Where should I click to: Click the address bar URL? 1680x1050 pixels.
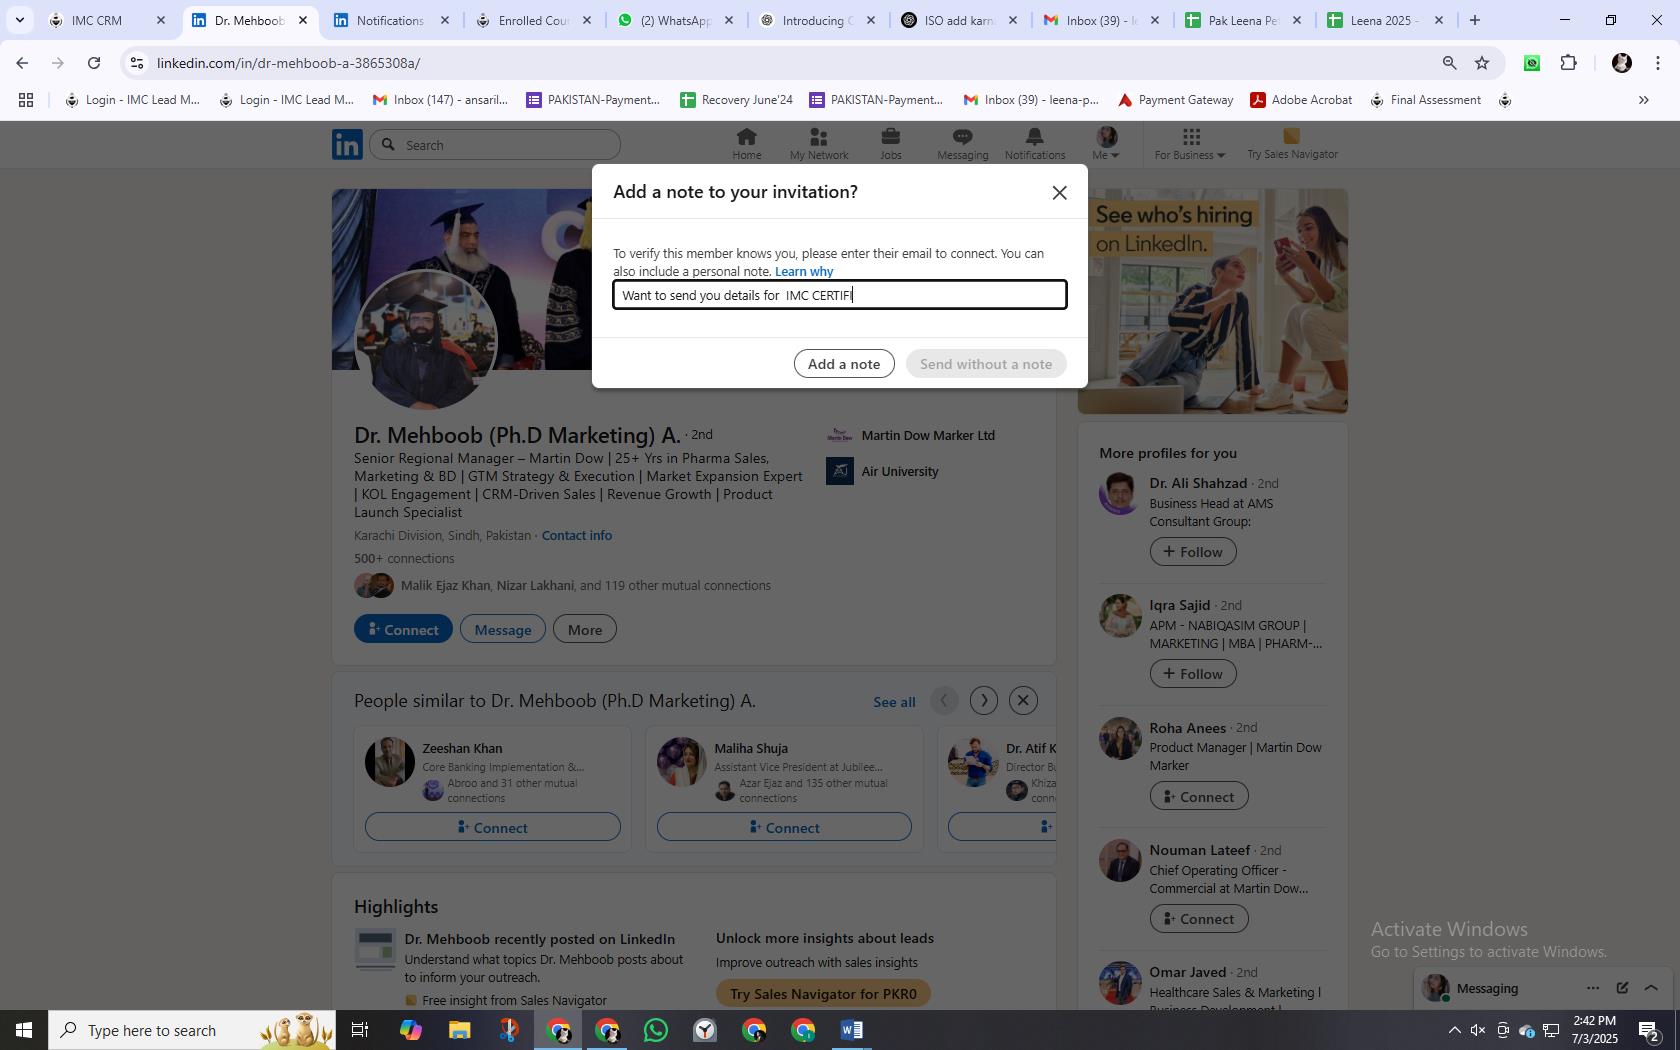click(x=288, y=63)
